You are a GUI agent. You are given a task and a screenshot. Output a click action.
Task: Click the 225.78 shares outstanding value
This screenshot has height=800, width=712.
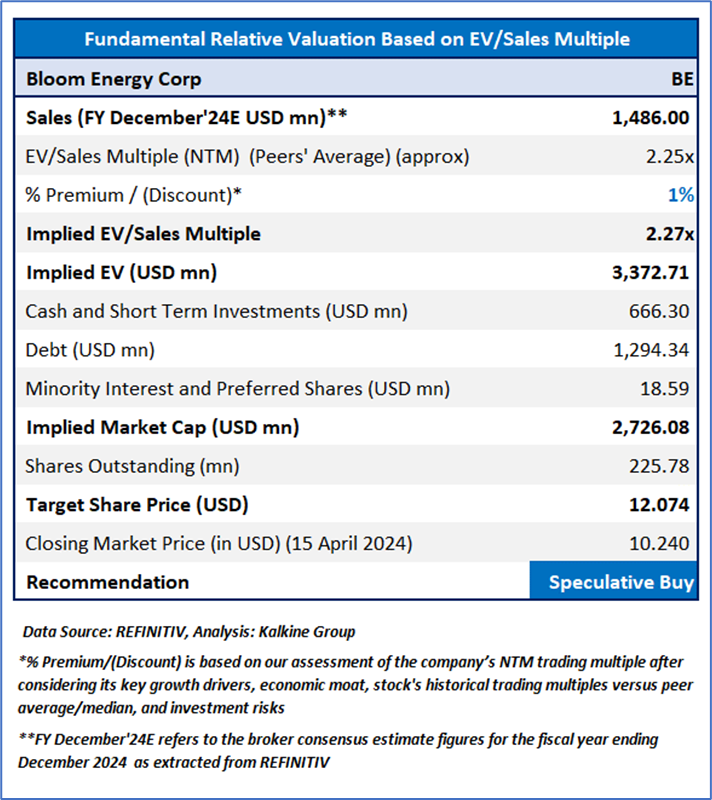(663, 466)
